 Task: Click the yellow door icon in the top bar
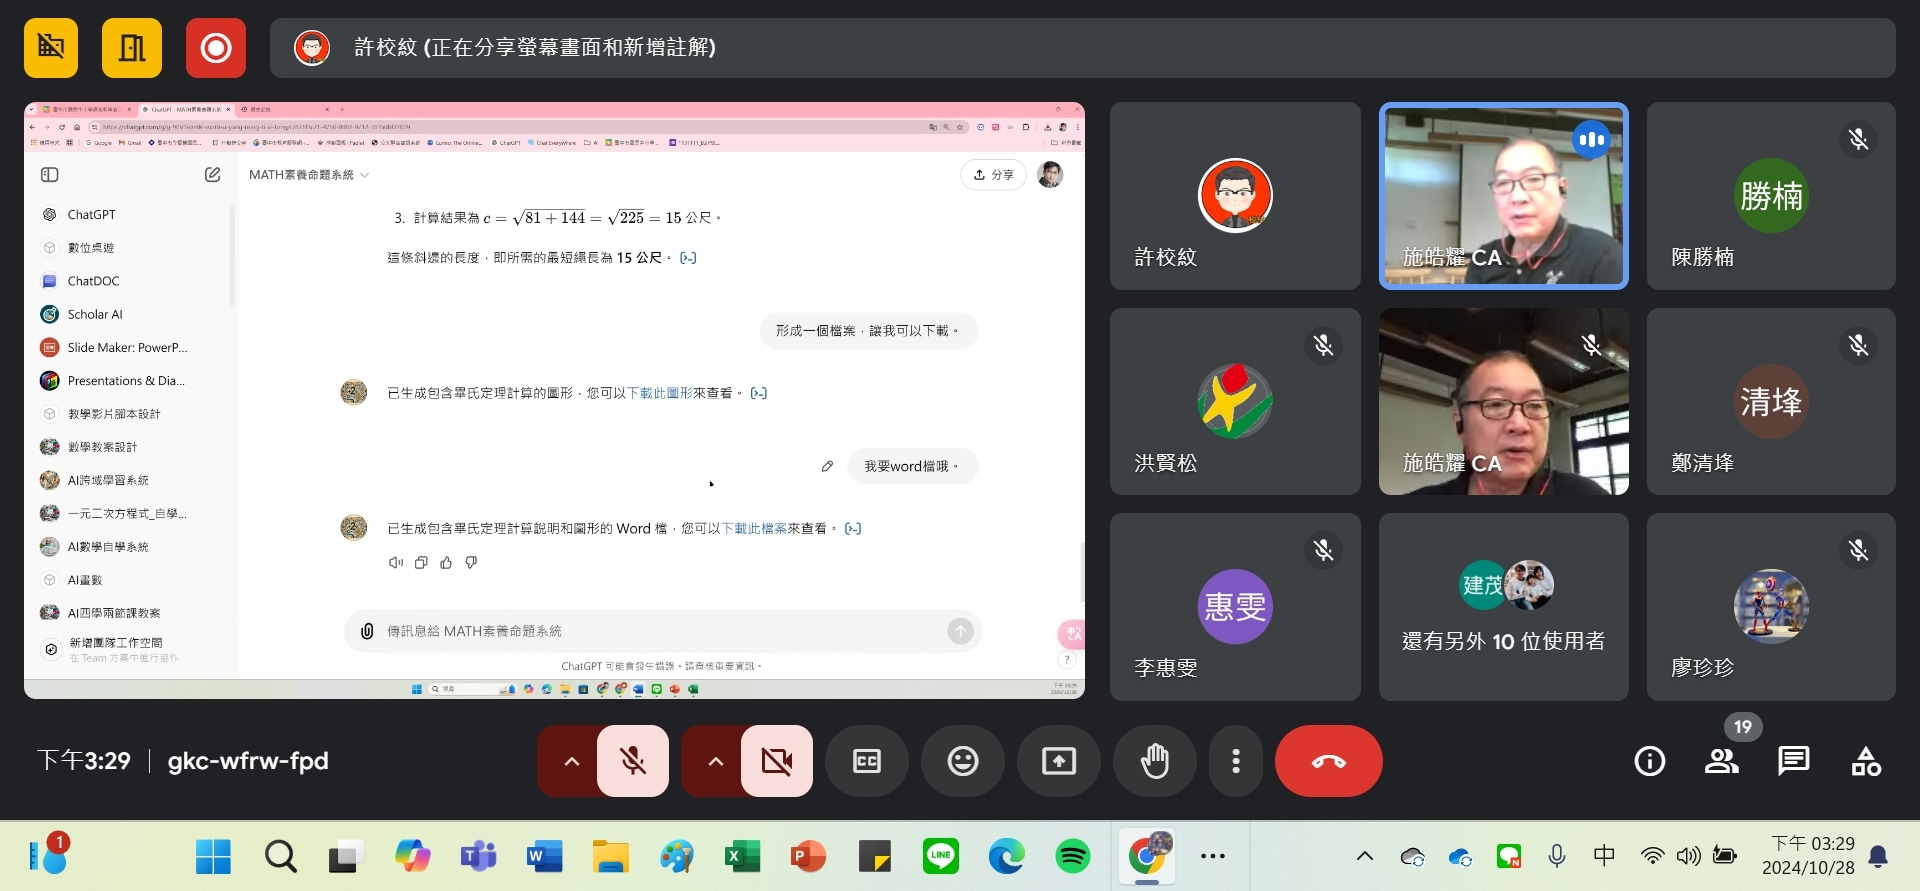tap(132, 48)
